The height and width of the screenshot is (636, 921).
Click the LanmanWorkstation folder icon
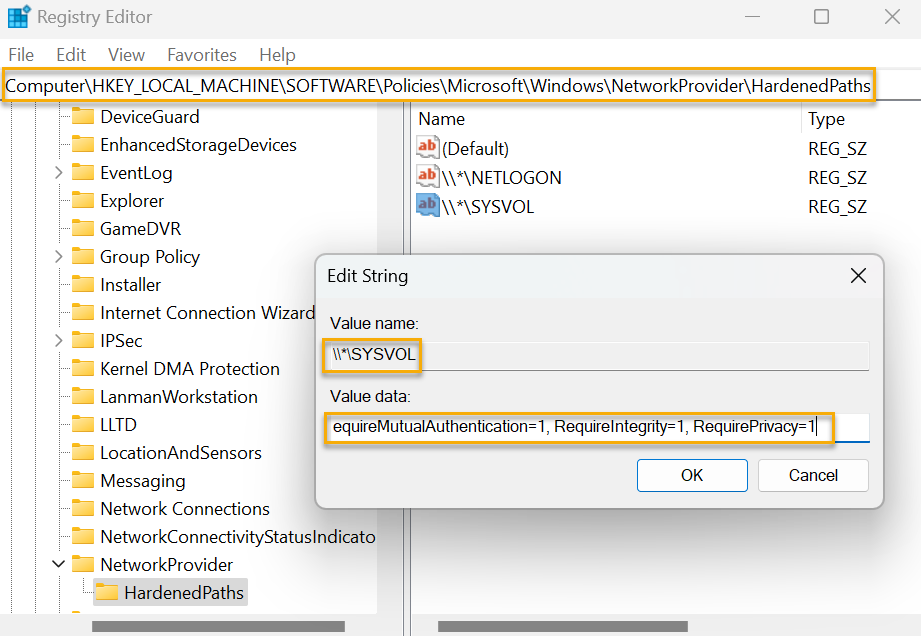click(83, 396)
